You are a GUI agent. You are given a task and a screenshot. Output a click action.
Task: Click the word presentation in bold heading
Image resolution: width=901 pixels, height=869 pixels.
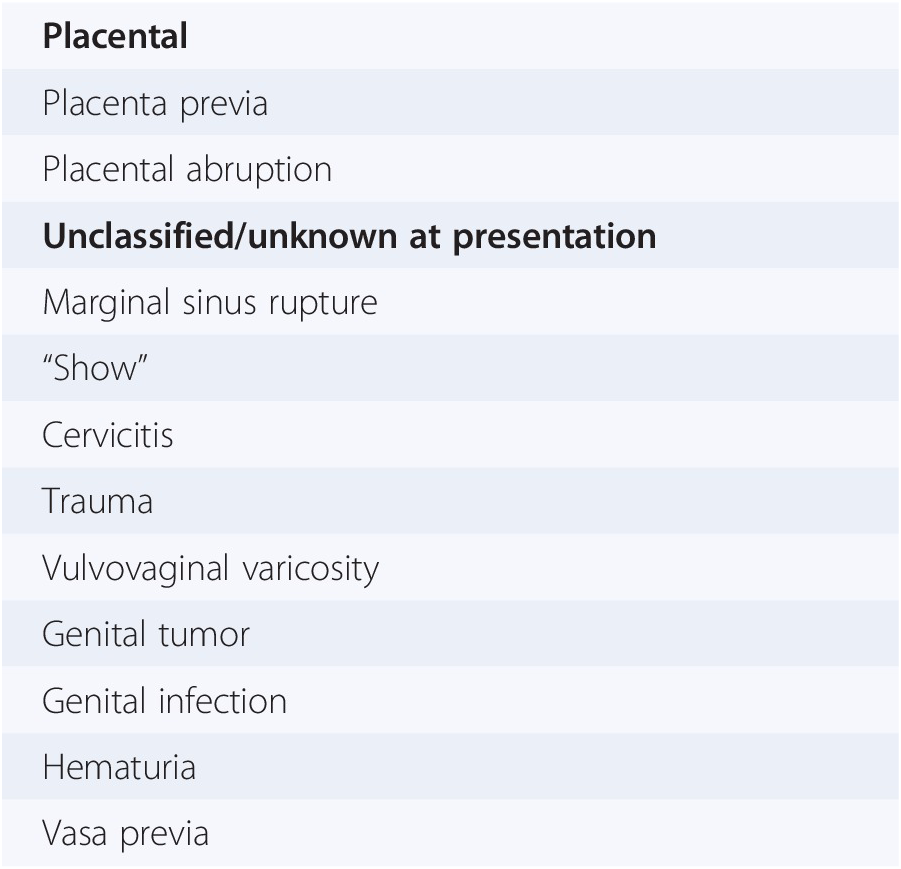click(x=555, y=238)
